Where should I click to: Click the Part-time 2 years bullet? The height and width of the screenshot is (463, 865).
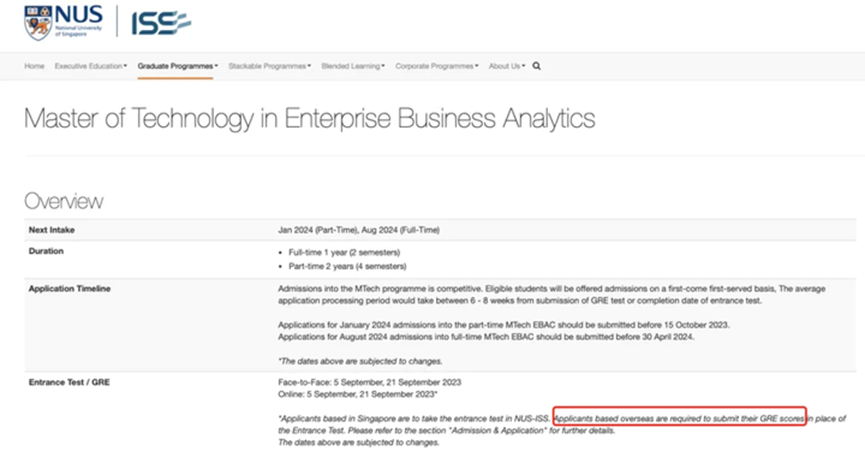click(344, 266)
